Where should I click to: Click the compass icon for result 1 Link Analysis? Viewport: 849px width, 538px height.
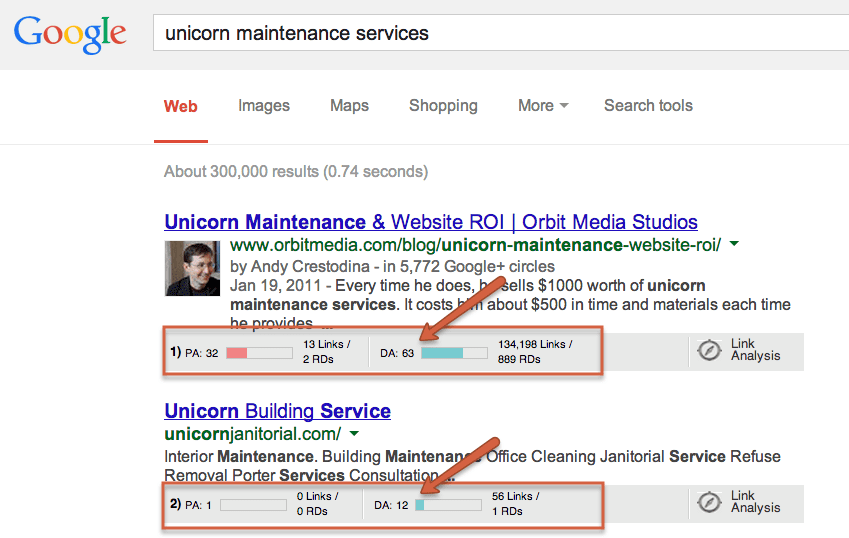pos(709,351)
